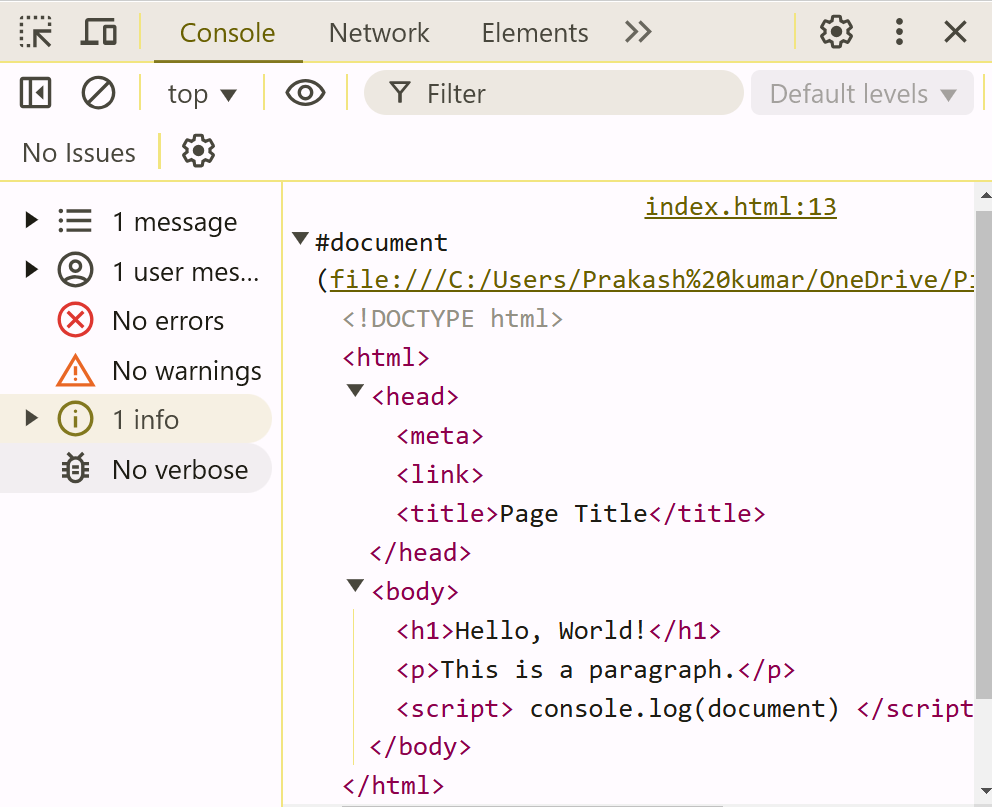The width and height of the screenshot is (992, 807).
Task: Open the top JavaScript context dropdown
Action: (202, 94)
